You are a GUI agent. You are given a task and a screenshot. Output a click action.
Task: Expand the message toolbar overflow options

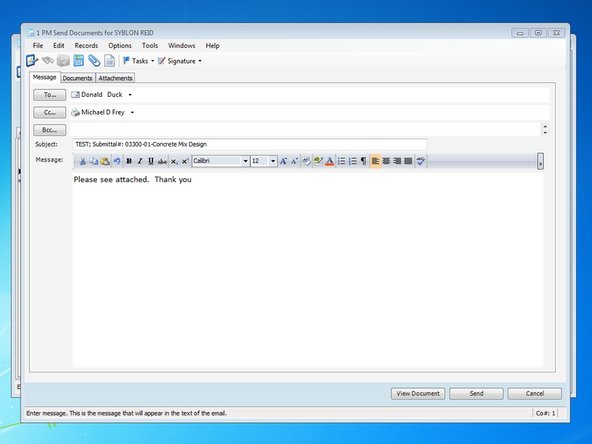click(541, 161)
